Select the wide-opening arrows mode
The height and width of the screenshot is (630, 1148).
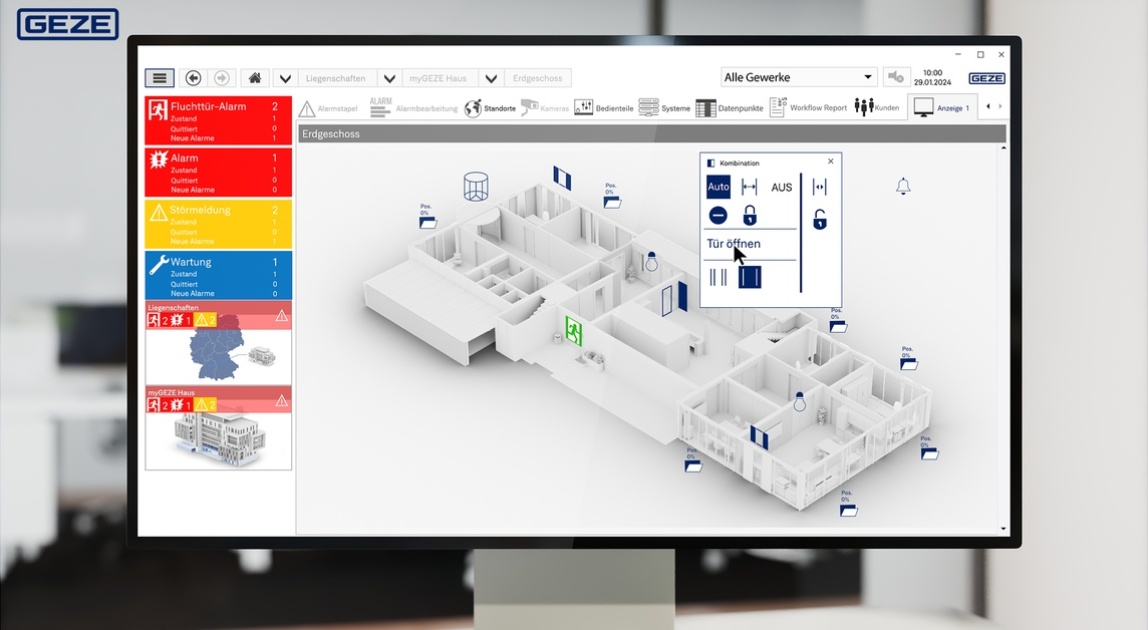(749, 188)
